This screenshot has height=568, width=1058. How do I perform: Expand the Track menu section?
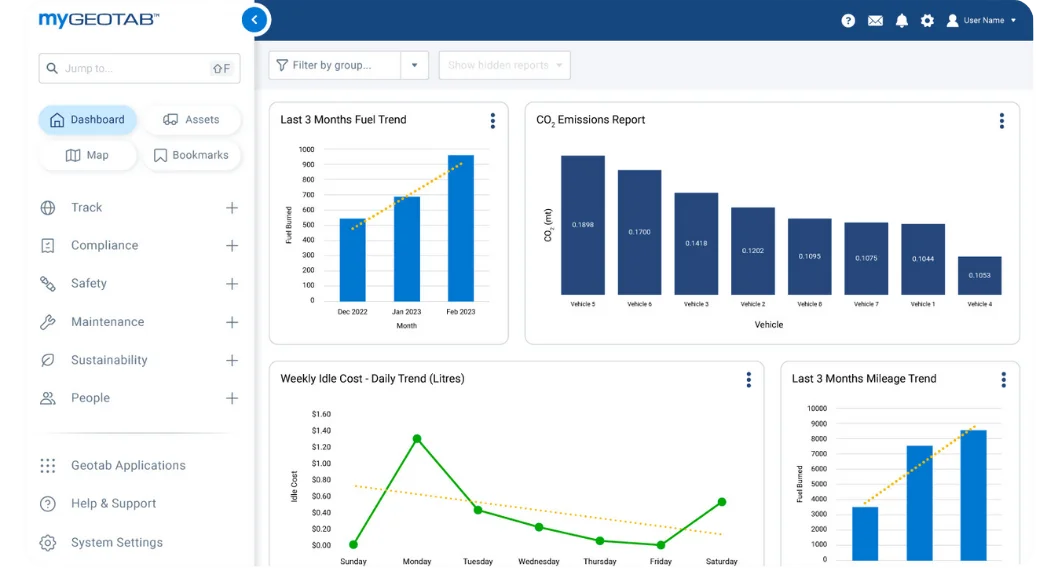pyautogui.click(x=231, y=208)
